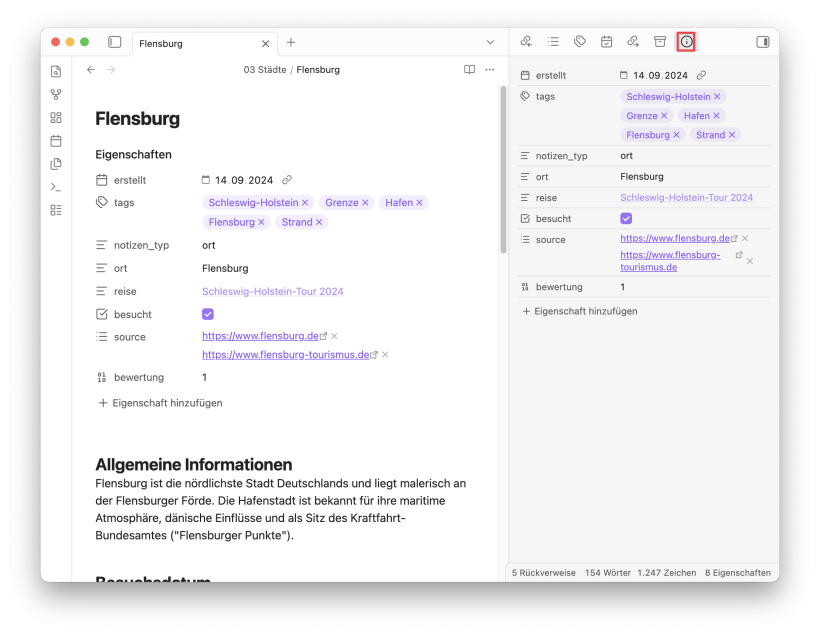Open the note's three-dot more options menu
Viewport: 820px width, 635px height.
point(490,70)
